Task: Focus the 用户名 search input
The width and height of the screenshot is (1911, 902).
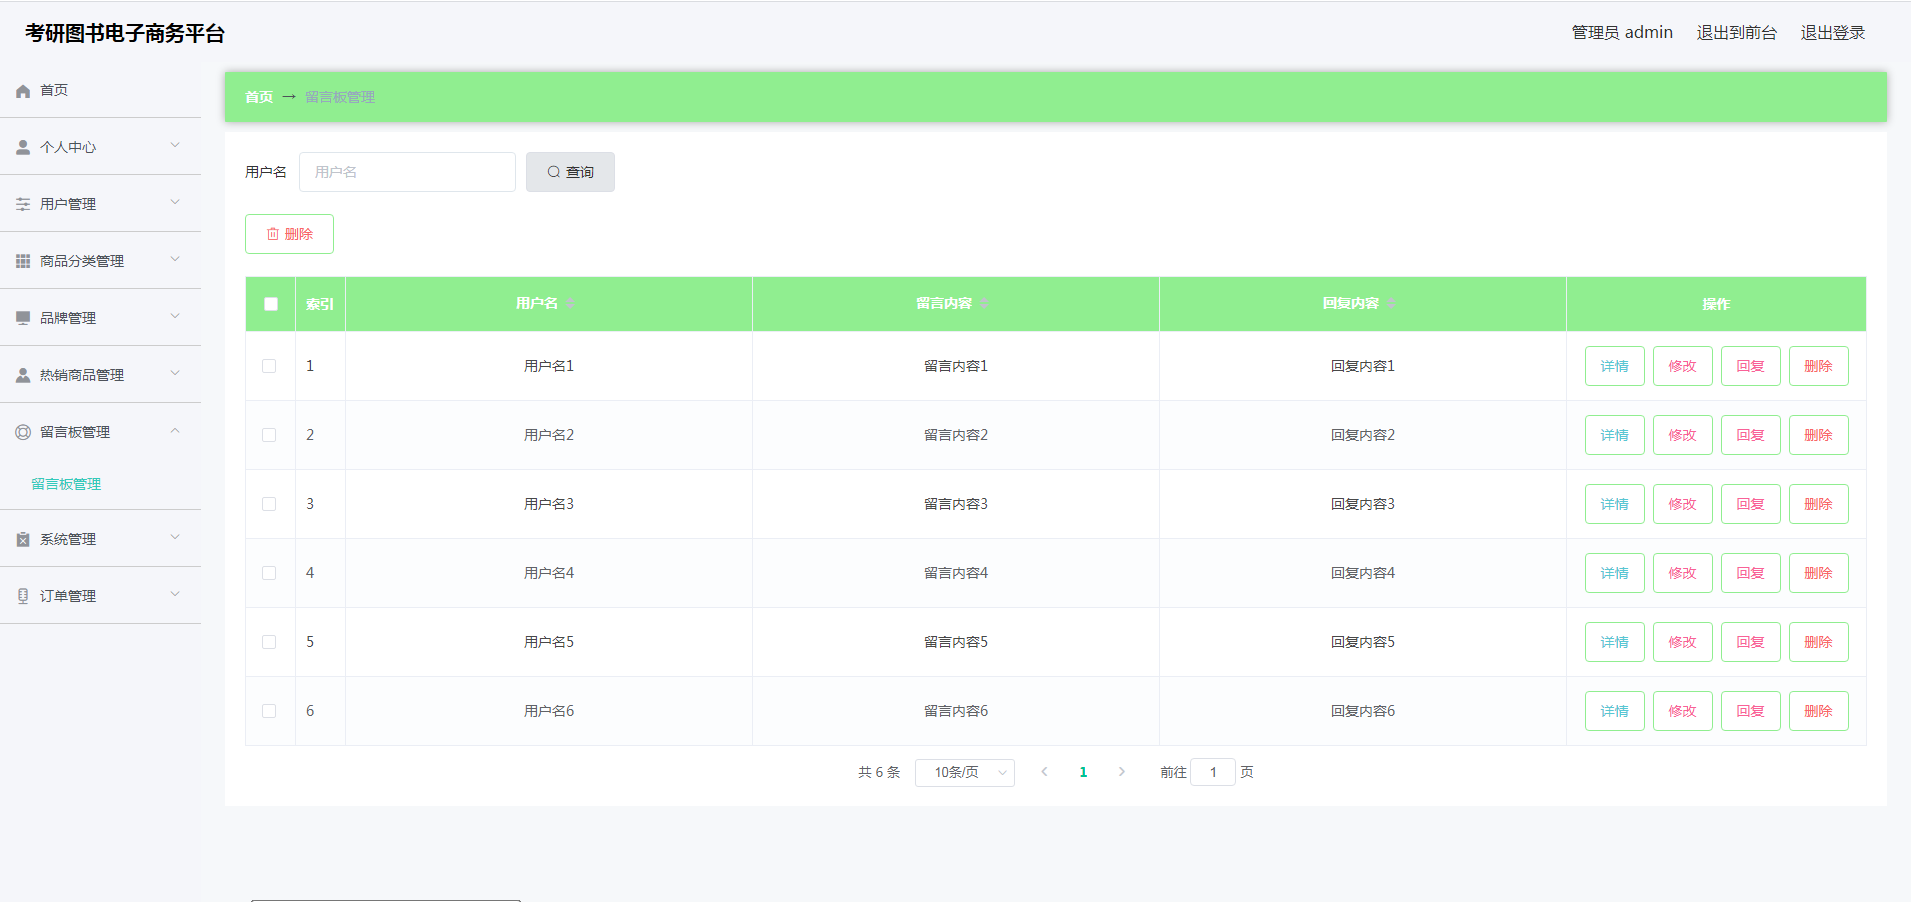Action: tap(407, 172)
